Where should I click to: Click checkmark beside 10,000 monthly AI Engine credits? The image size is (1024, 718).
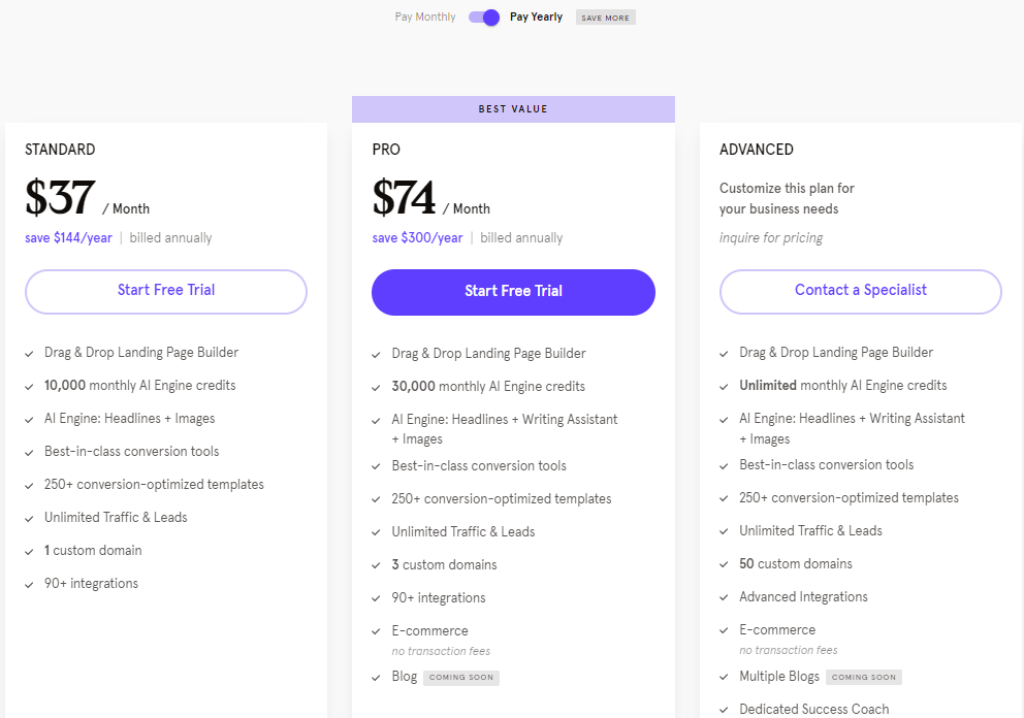click(29, 385)
